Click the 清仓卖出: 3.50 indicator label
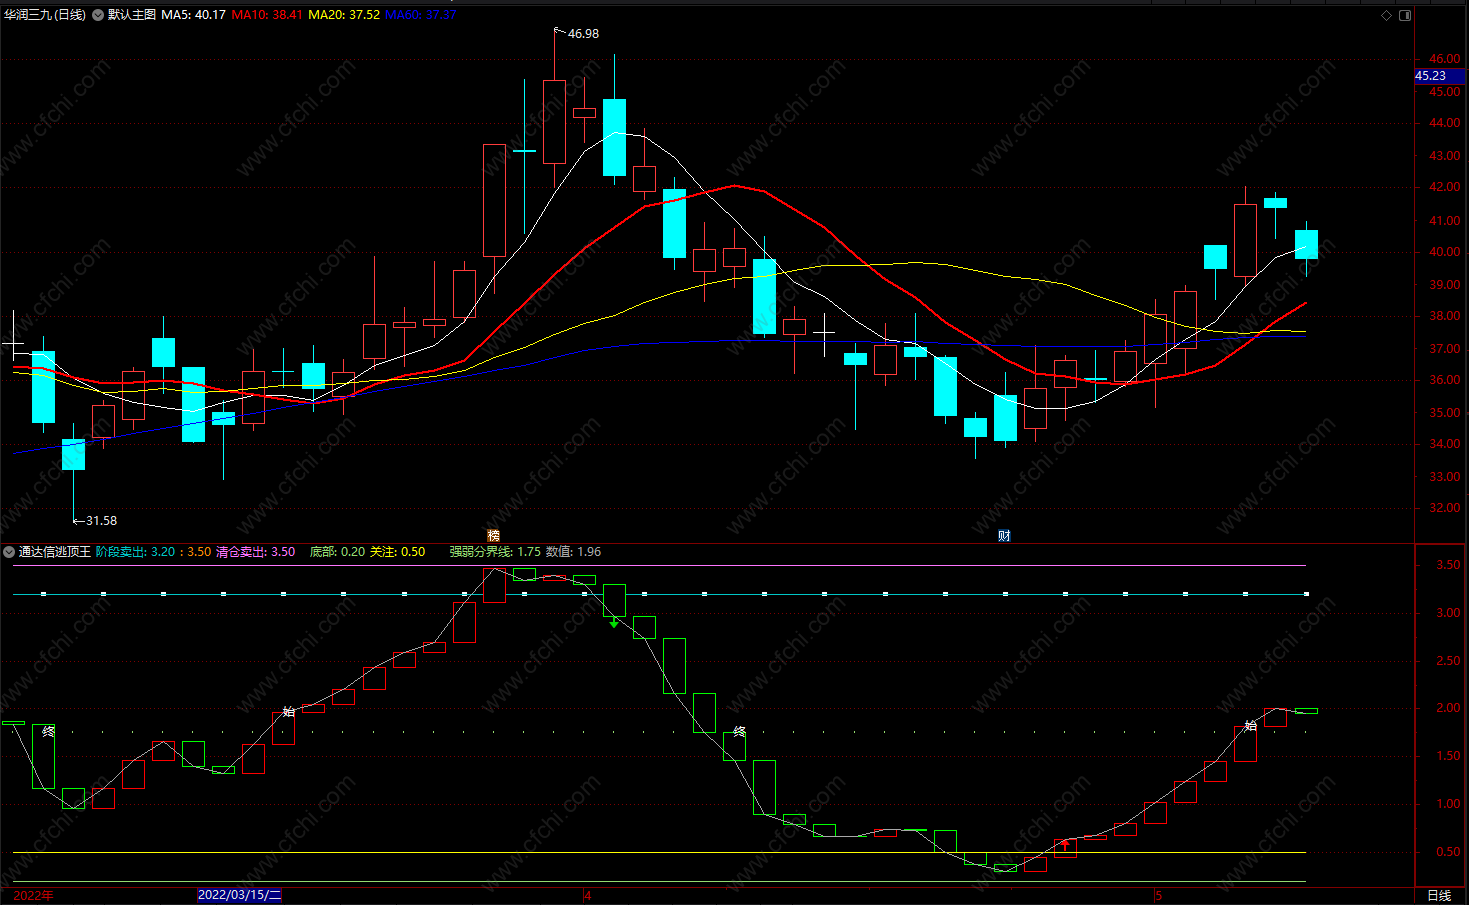 [x=256, y=552]
